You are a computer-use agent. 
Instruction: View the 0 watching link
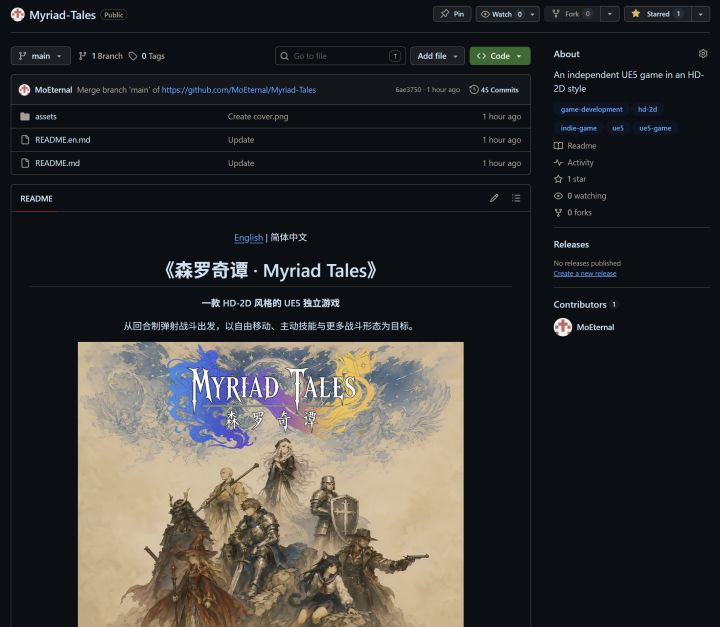pyautogui.click(x=580, y=196)
